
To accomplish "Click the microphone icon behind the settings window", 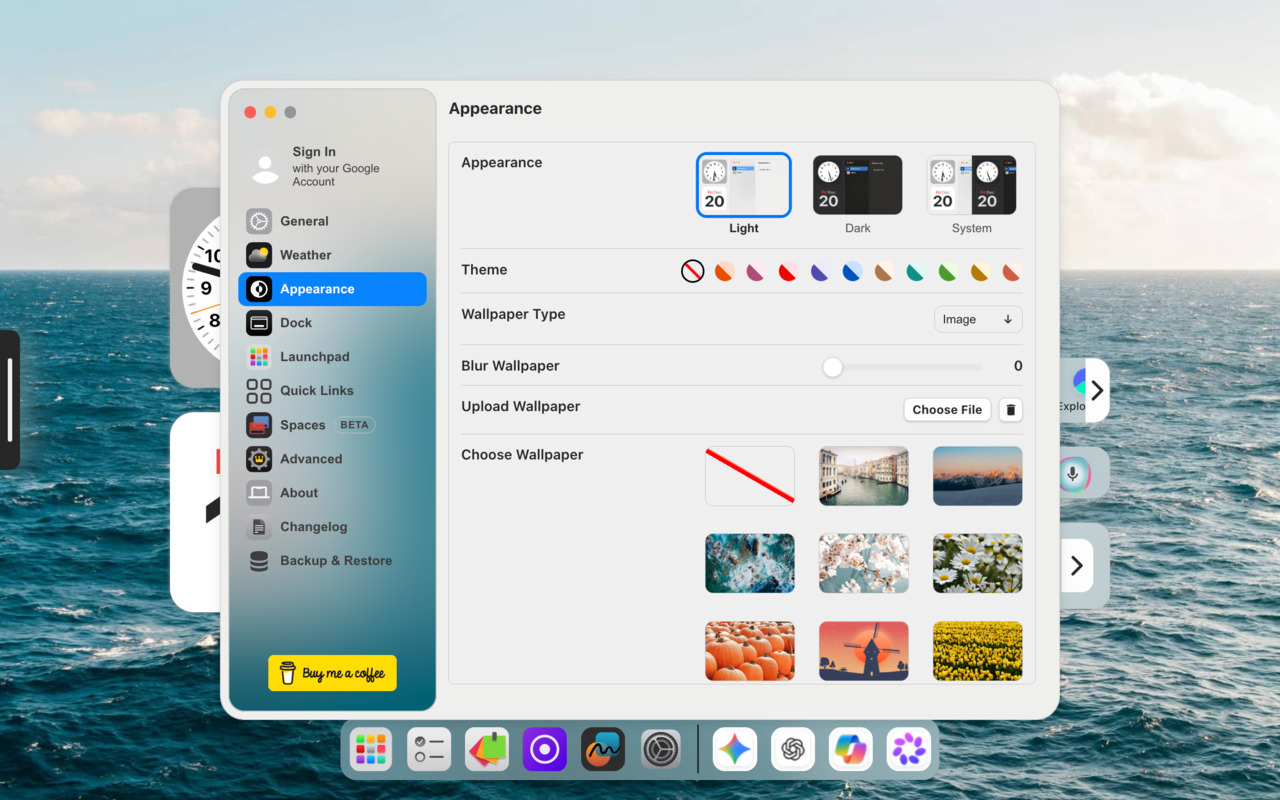I will tap(1073, 473).
